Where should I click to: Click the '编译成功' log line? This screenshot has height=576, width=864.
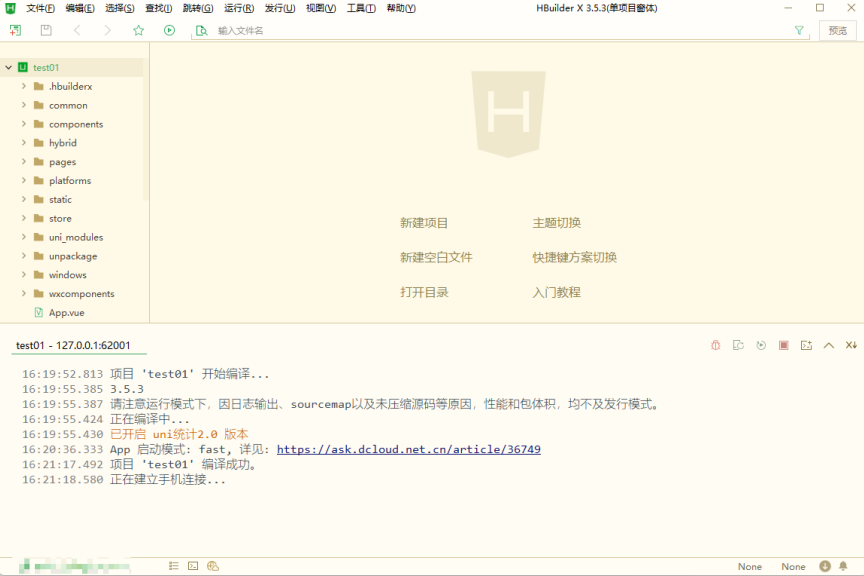pyautogui.click(x=140, y=464)
